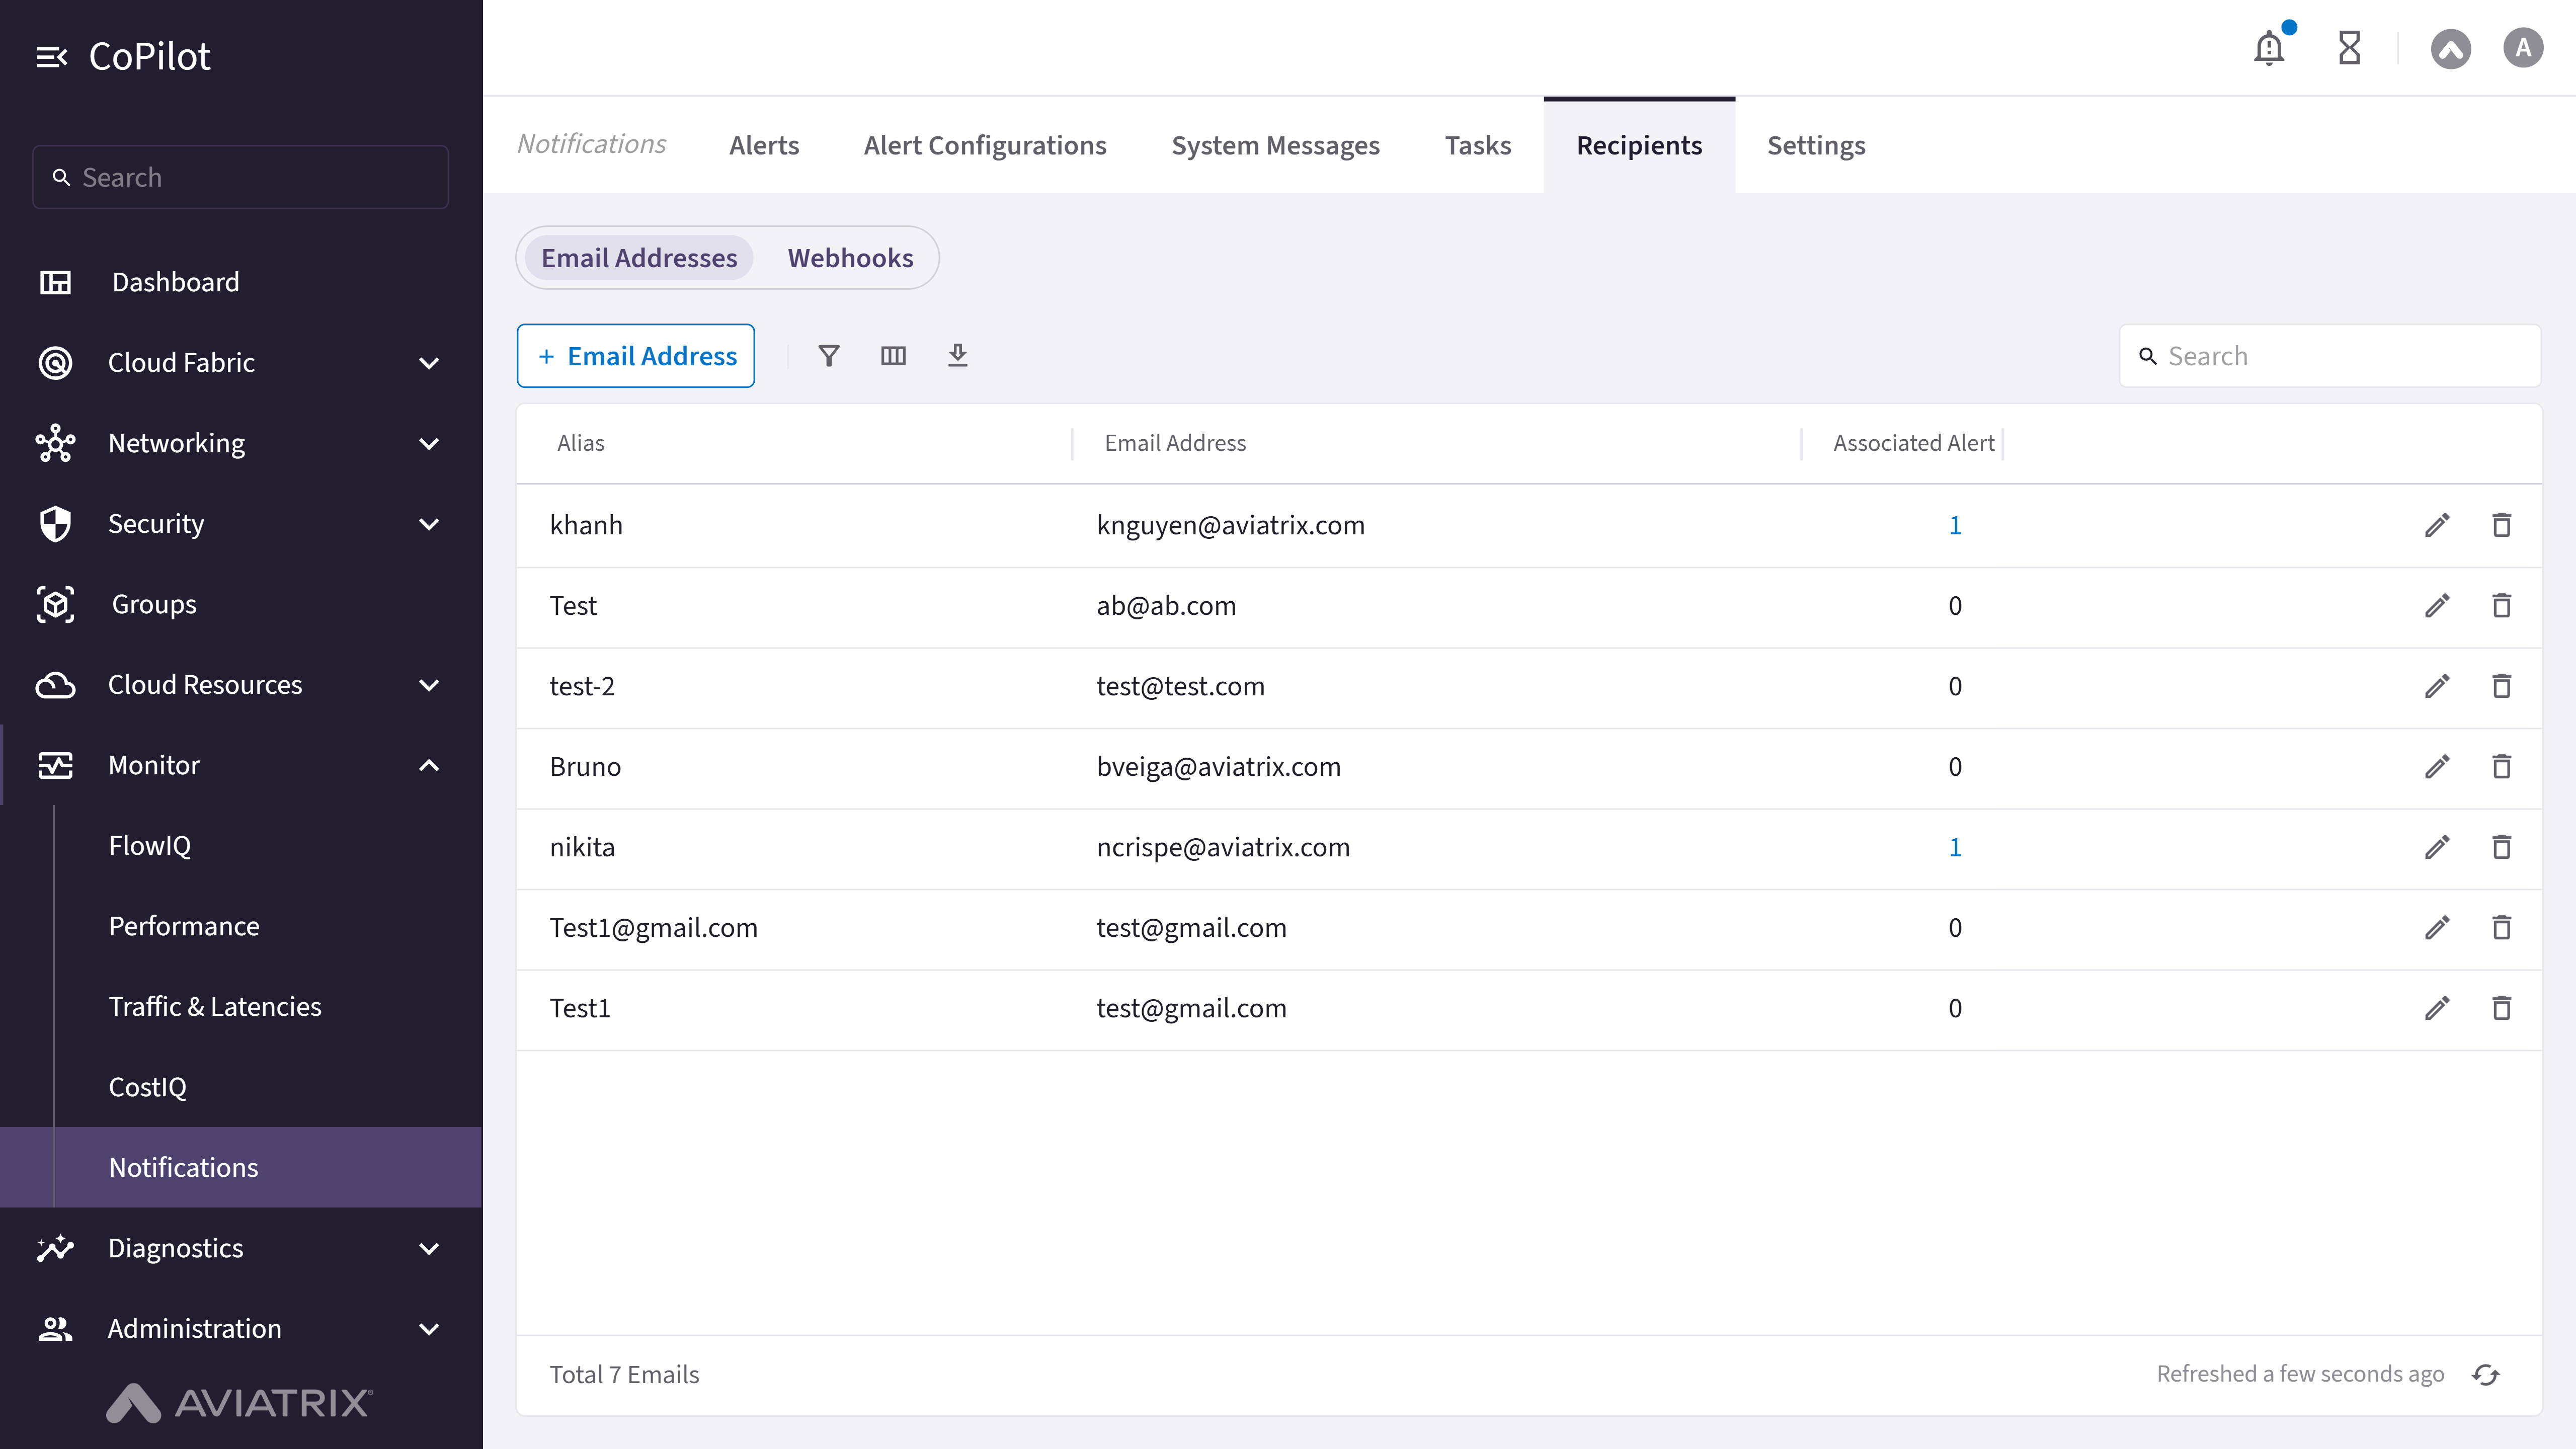Open the associated alert link for nikita

point(1955,847)
